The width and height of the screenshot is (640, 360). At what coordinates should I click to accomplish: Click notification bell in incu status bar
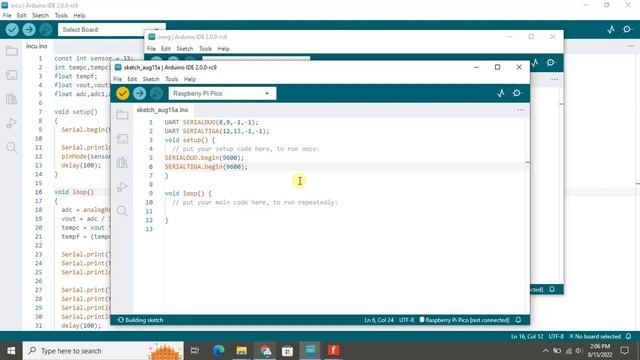click(x=629, y=336)
